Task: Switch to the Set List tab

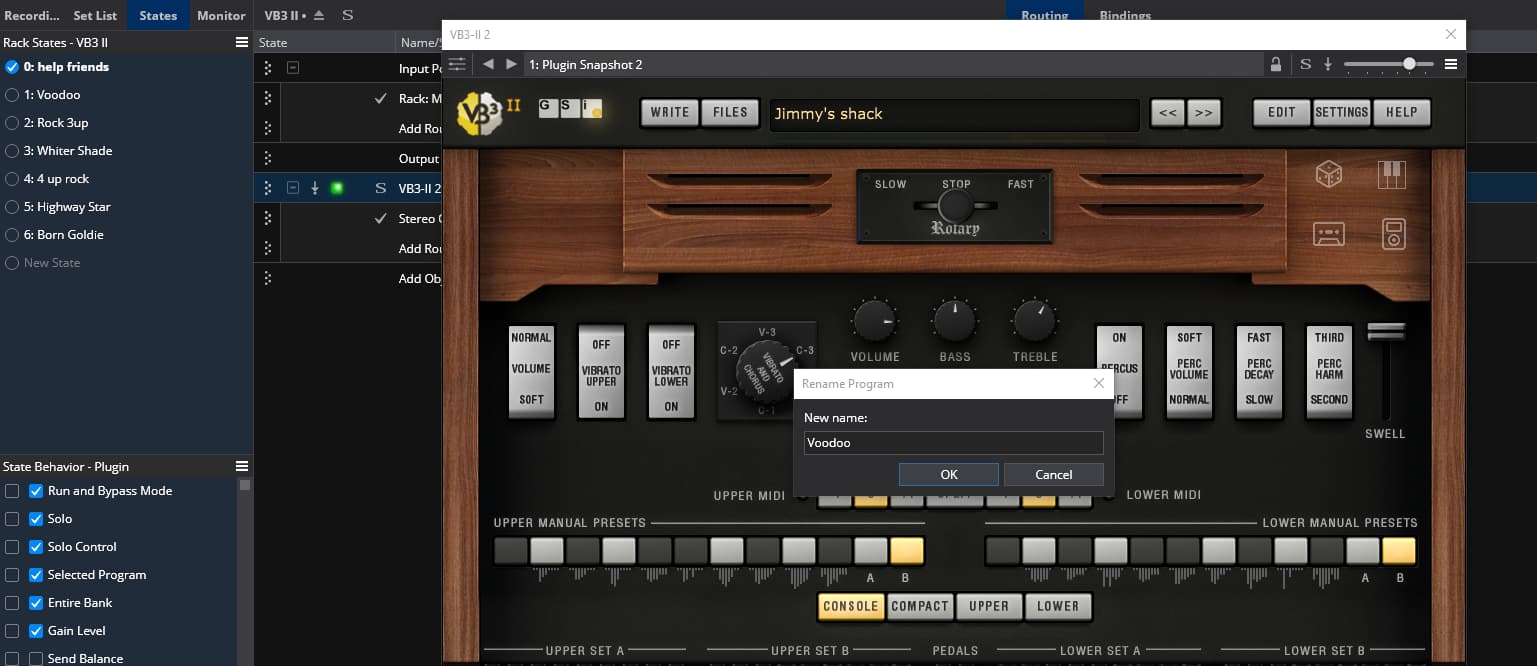Action: click(x=95, y=15)
